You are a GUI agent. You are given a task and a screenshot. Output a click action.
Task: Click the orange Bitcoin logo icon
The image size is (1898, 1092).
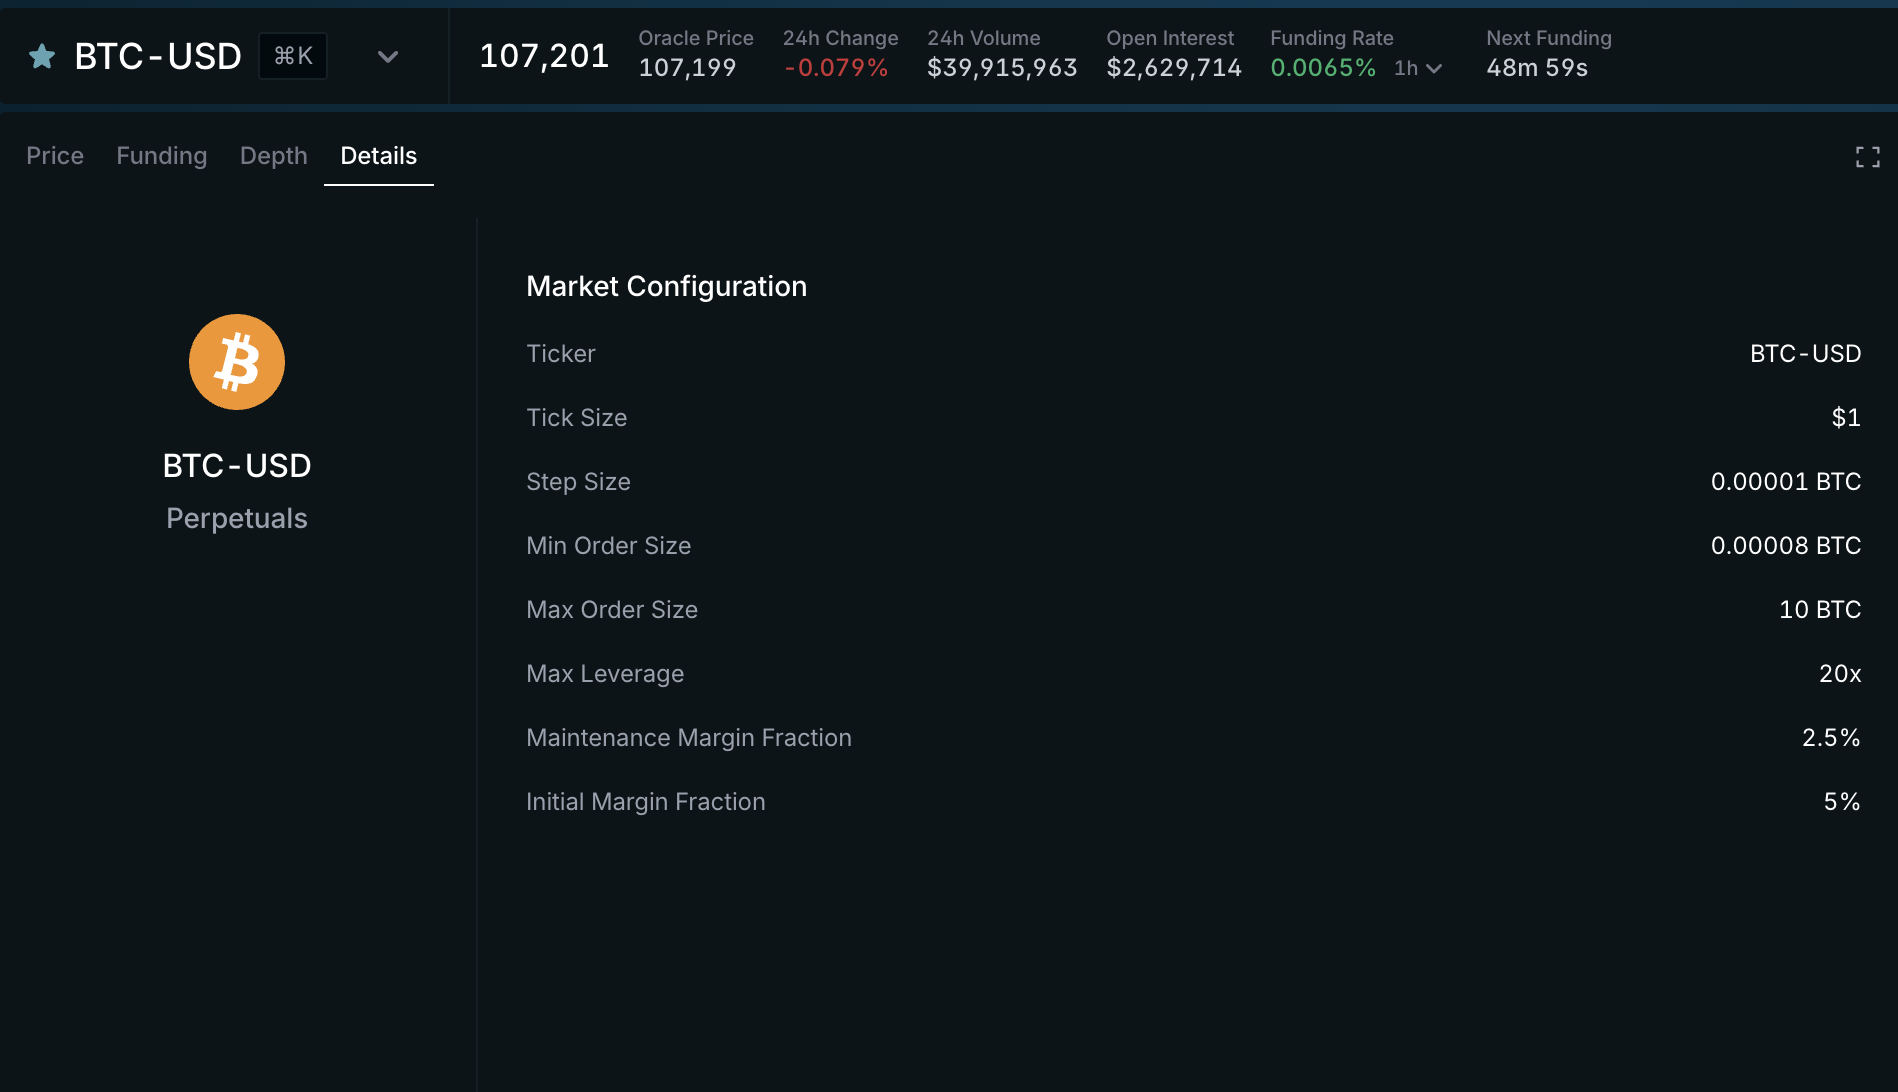tap(237, 362)
